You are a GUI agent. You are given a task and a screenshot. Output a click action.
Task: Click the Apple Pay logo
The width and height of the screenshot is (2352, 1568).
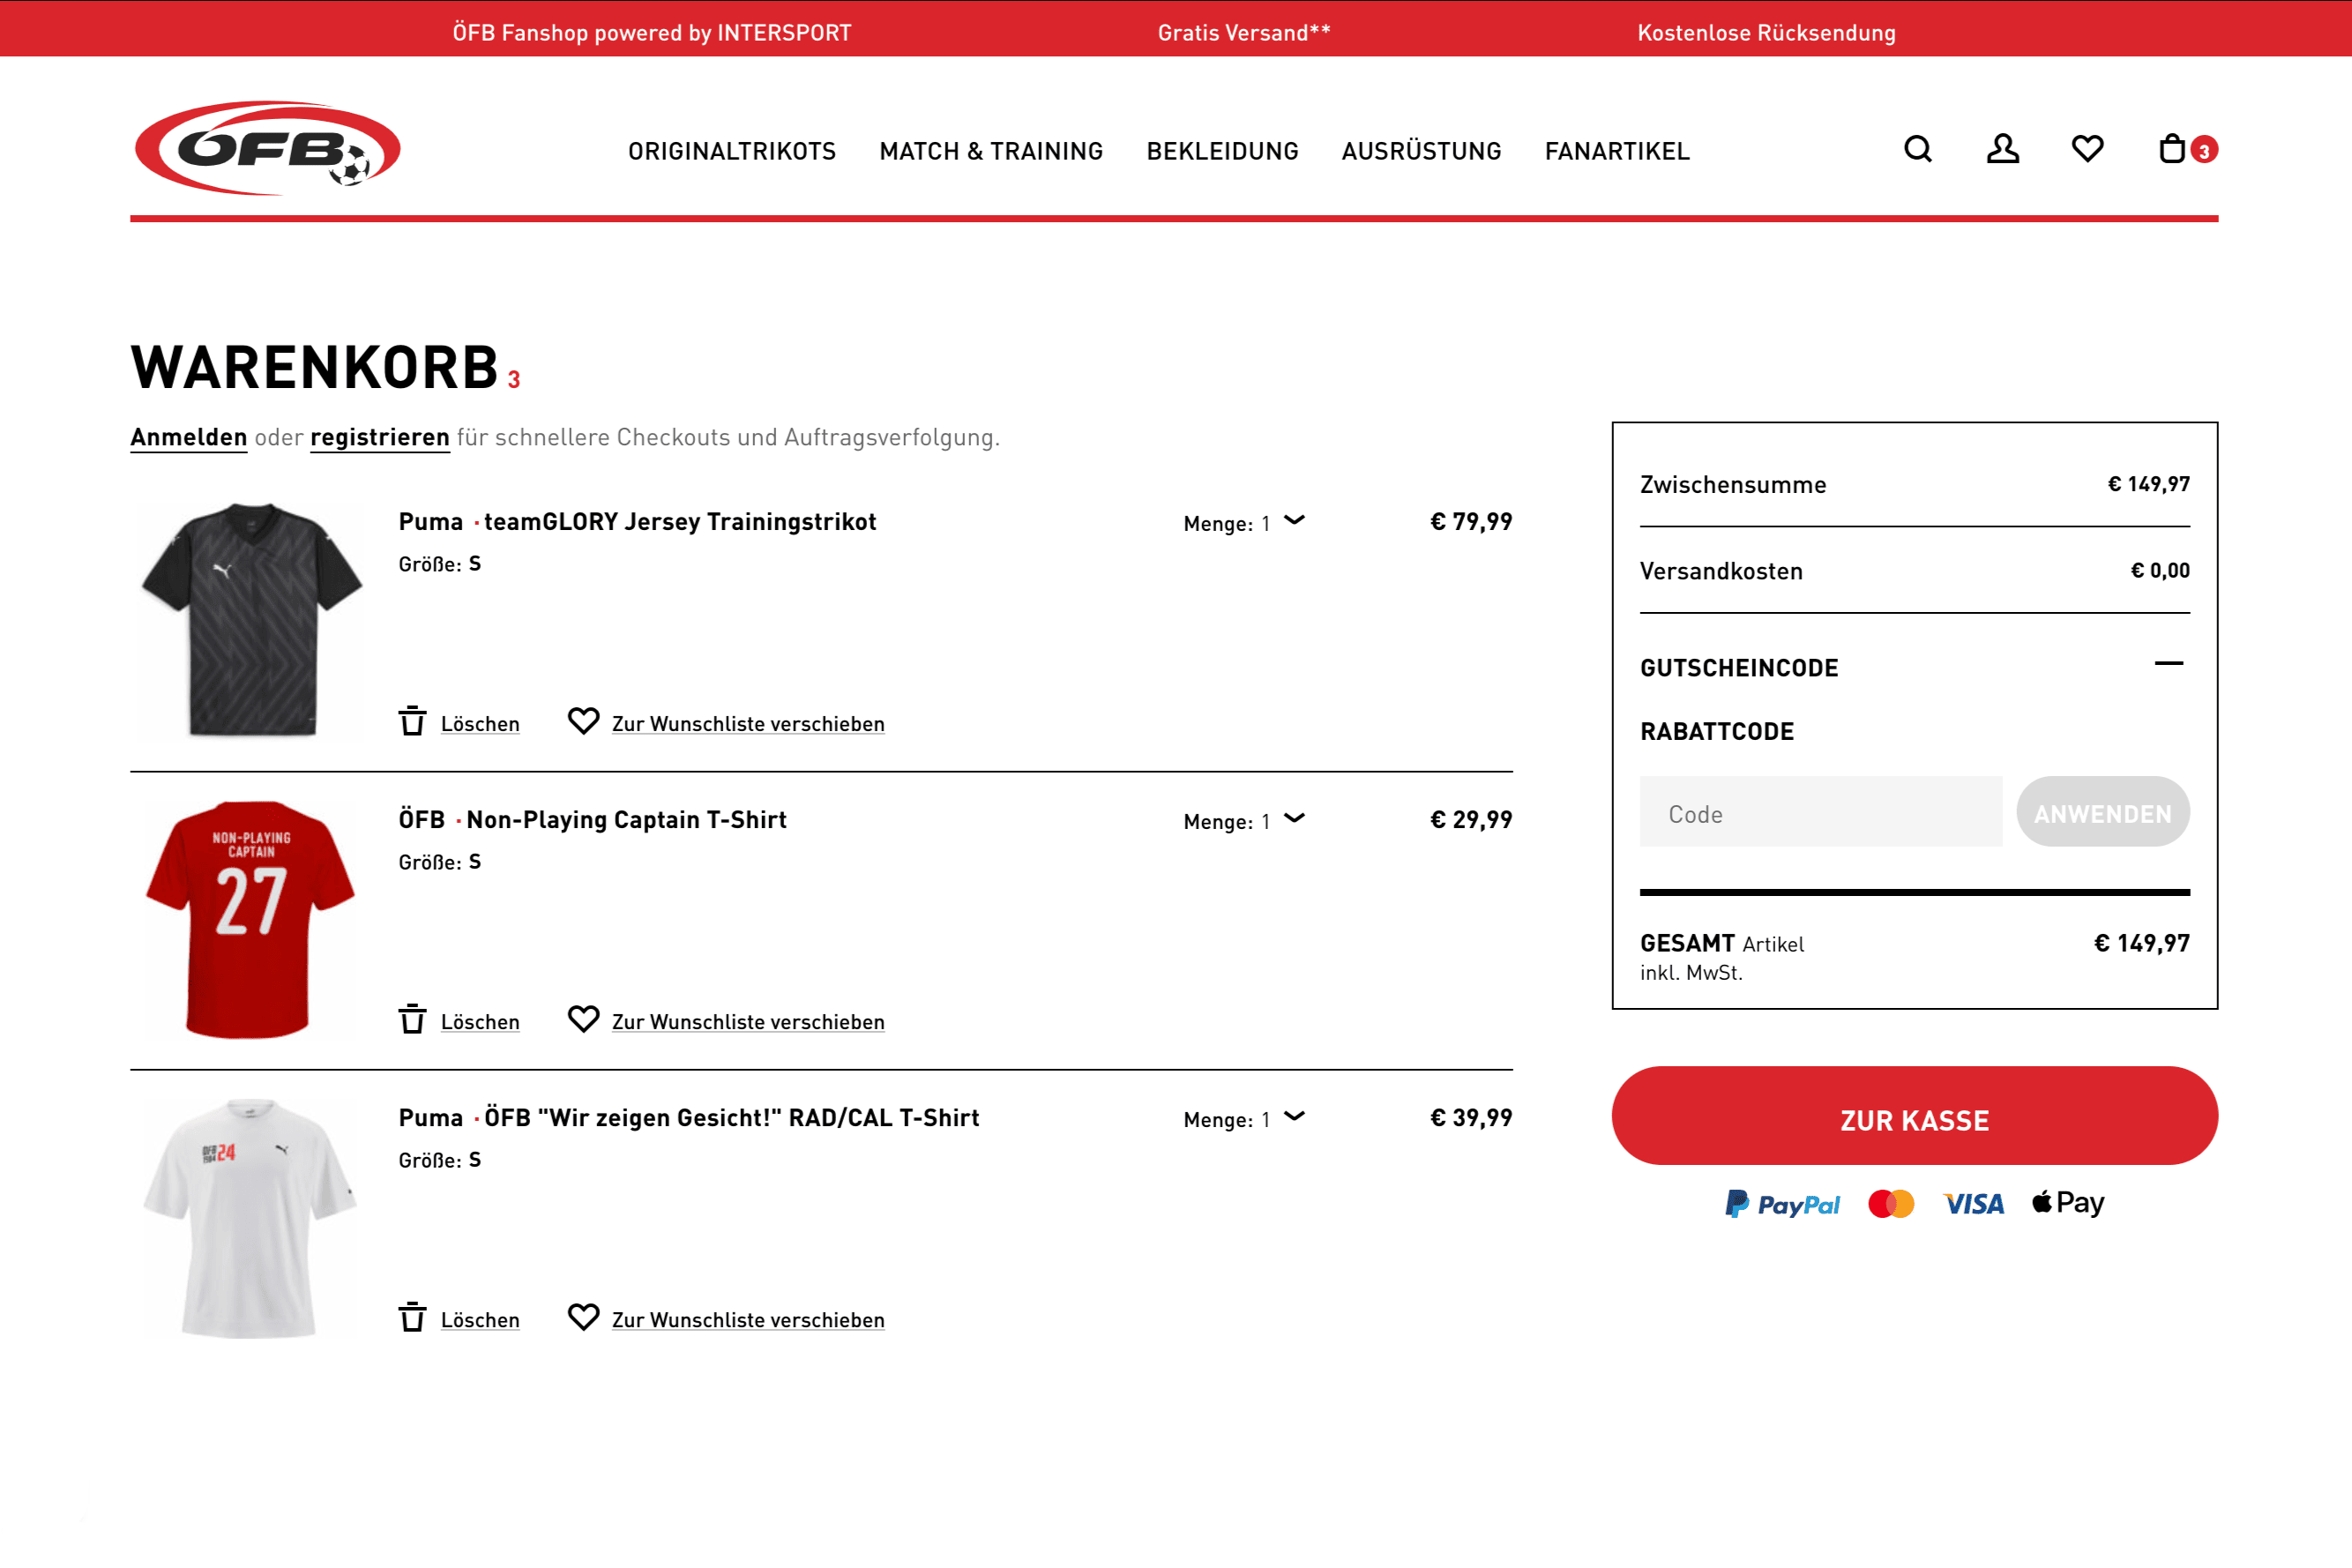click(x=2068, y=1203)
